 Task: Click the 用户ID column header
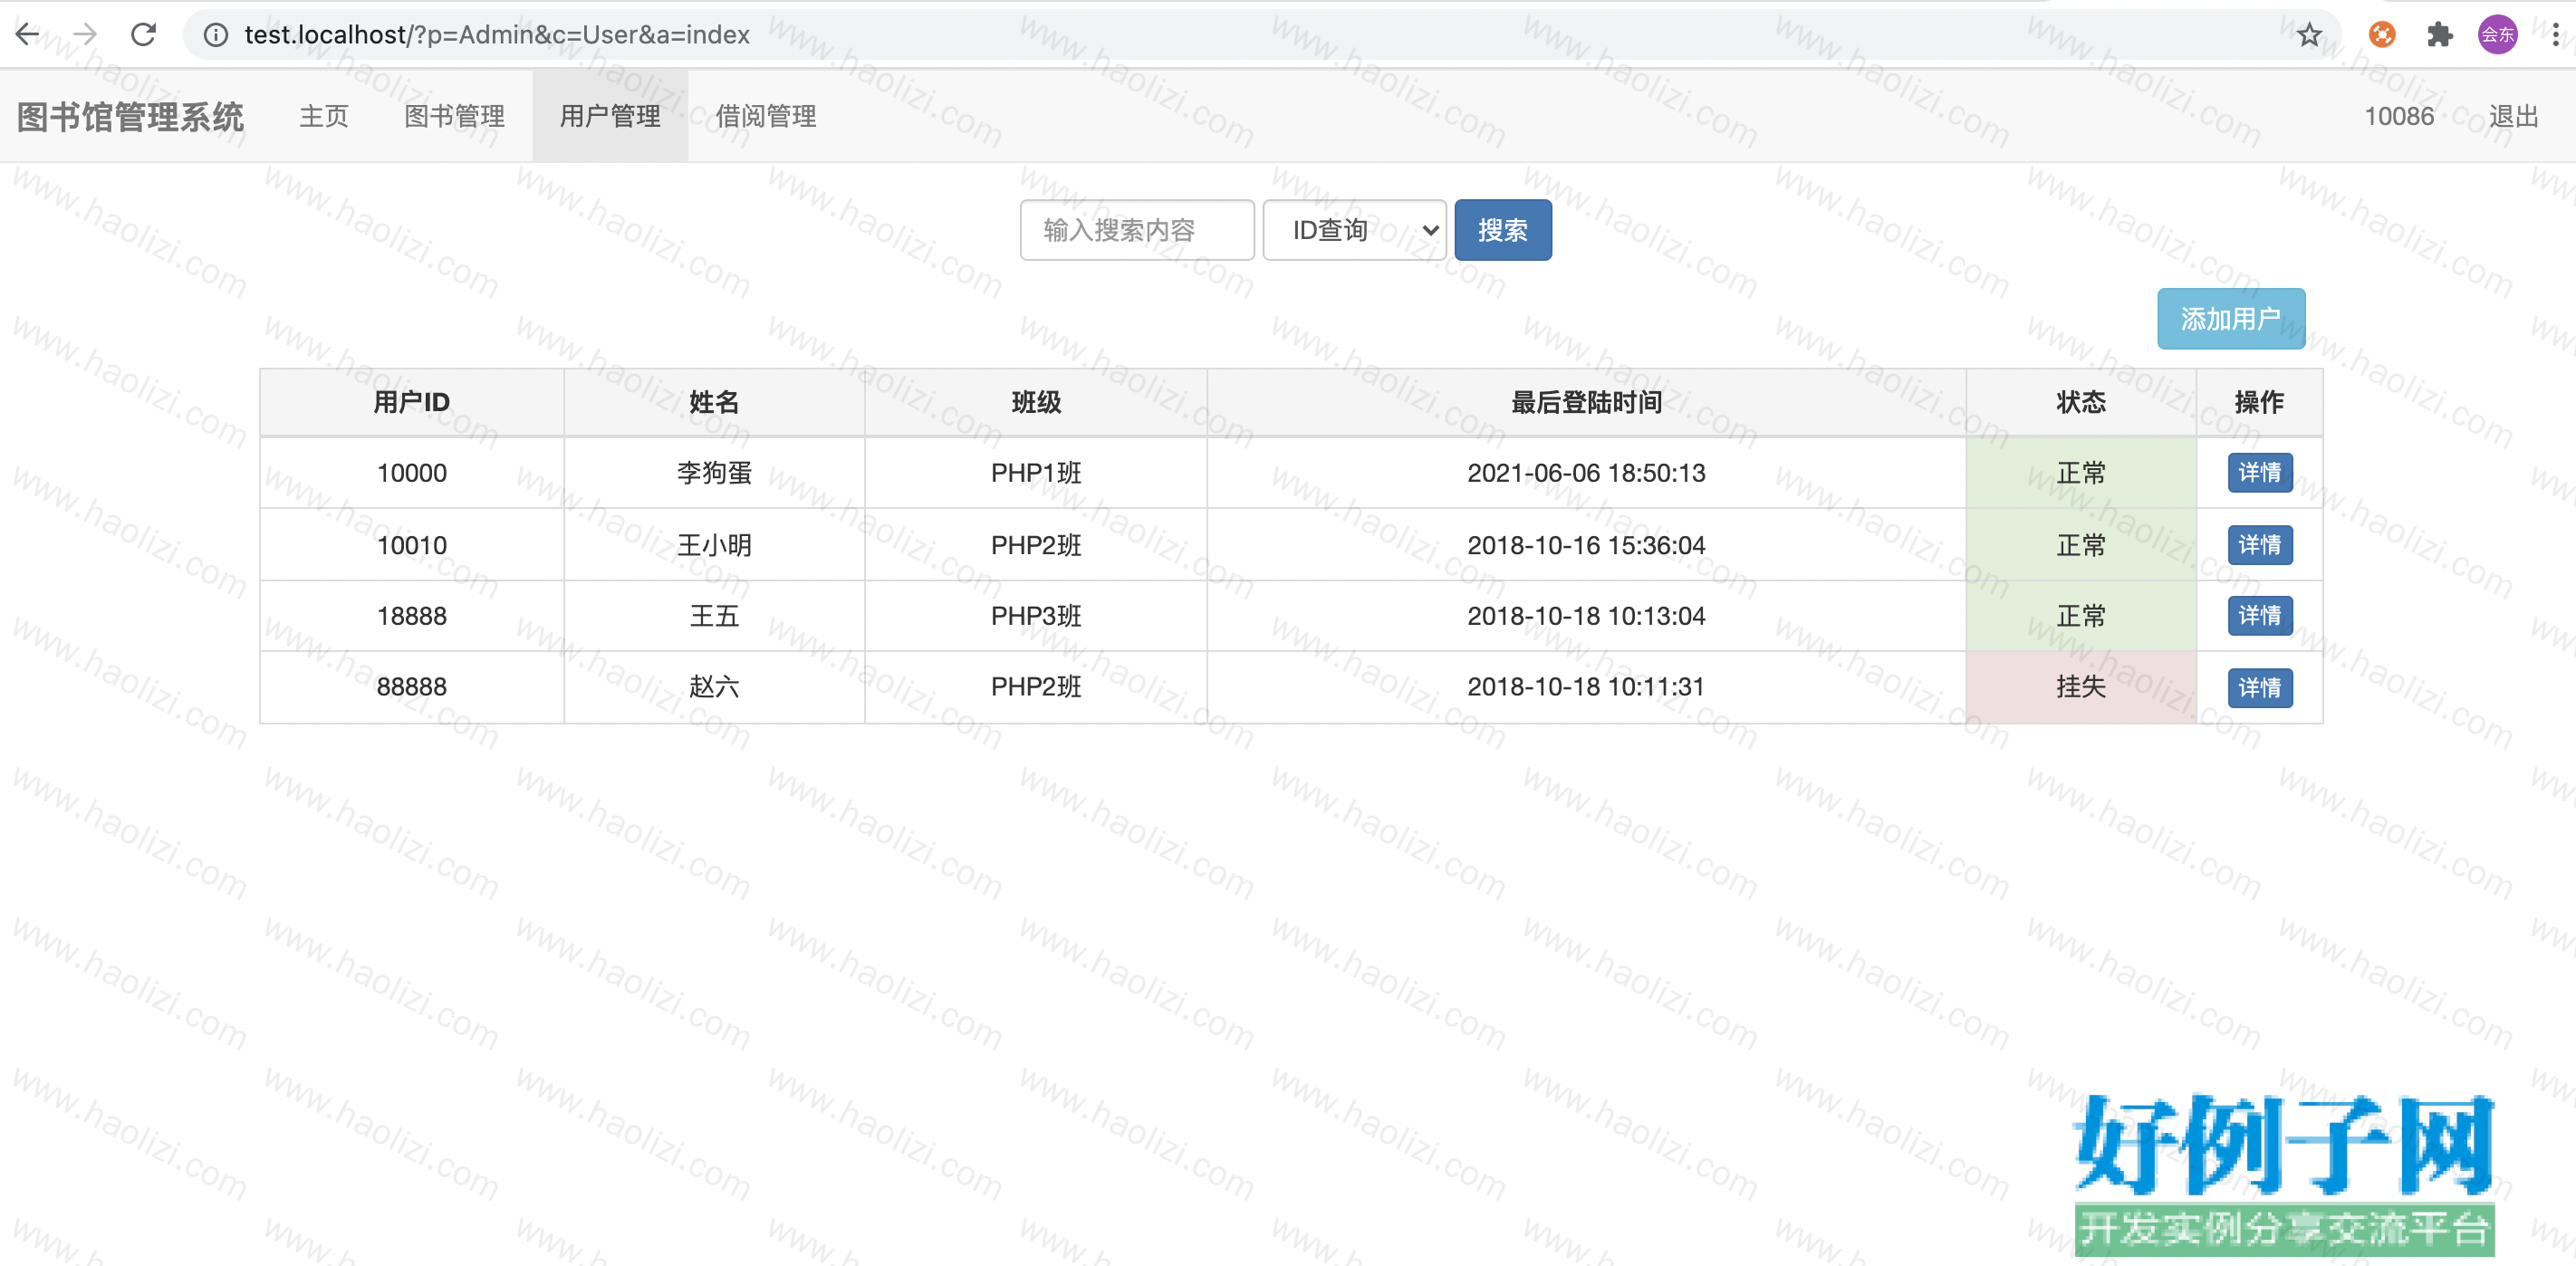[x=412, y=402]
